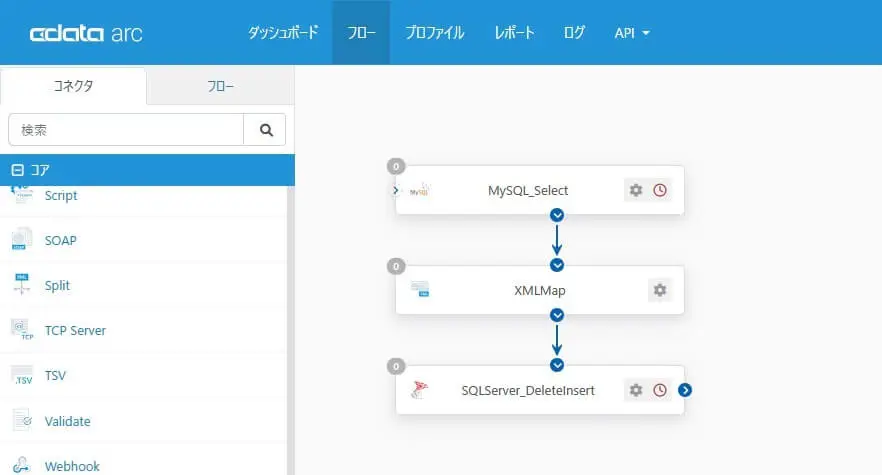Click the count badge on MySQL_Select
882x475 pixels.
396,166
